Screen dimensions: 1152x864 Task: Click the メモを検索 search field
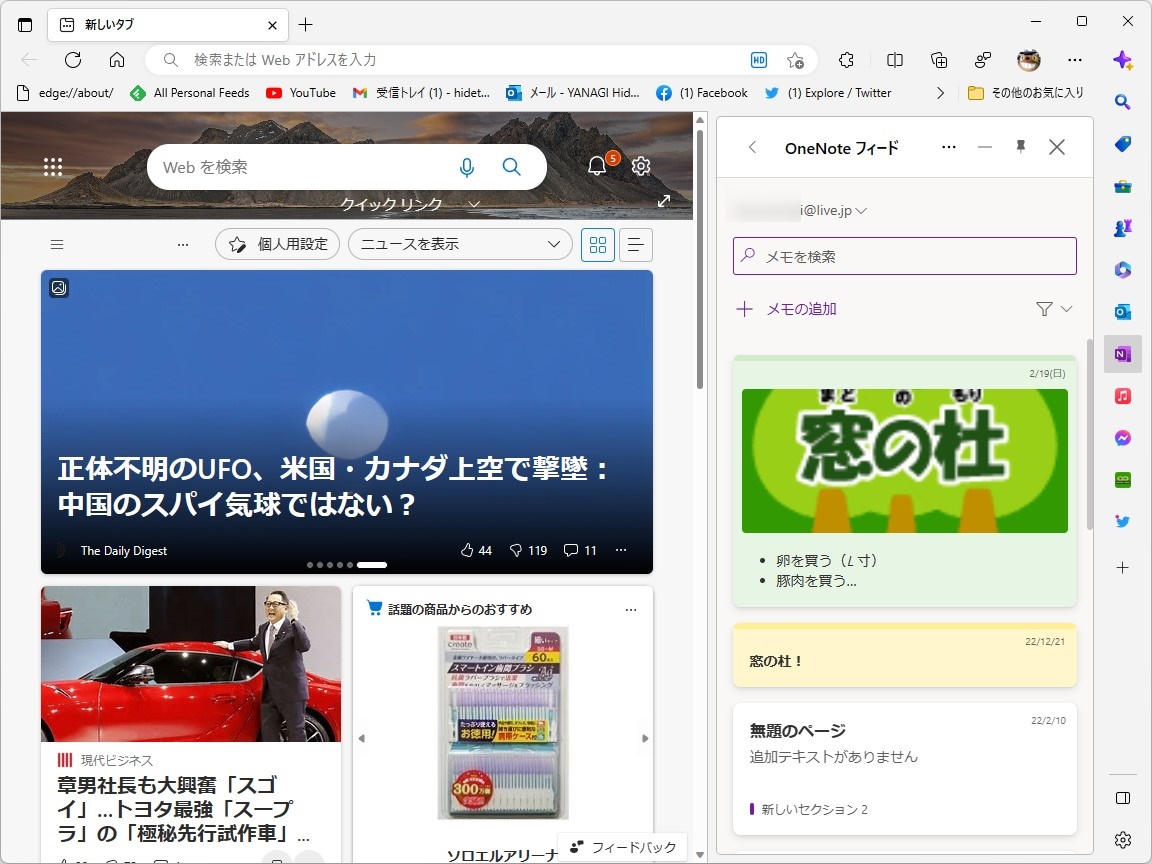(x=903, y=255)
